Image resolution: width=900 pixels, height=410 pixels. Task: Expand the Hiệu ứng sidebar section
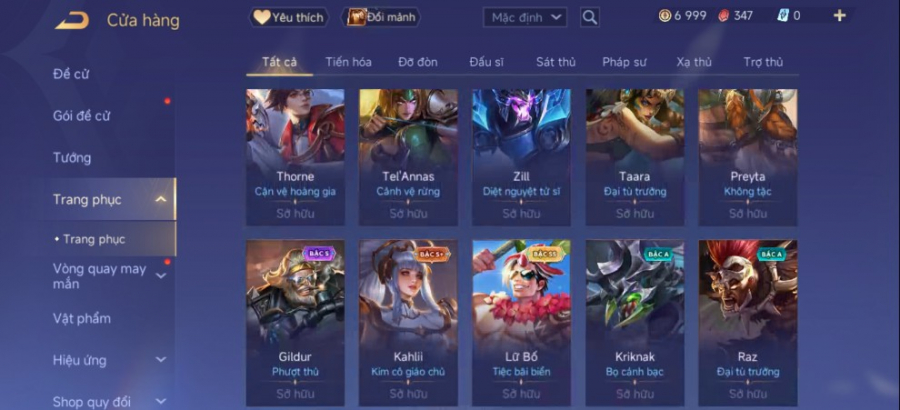click(161, 360)
